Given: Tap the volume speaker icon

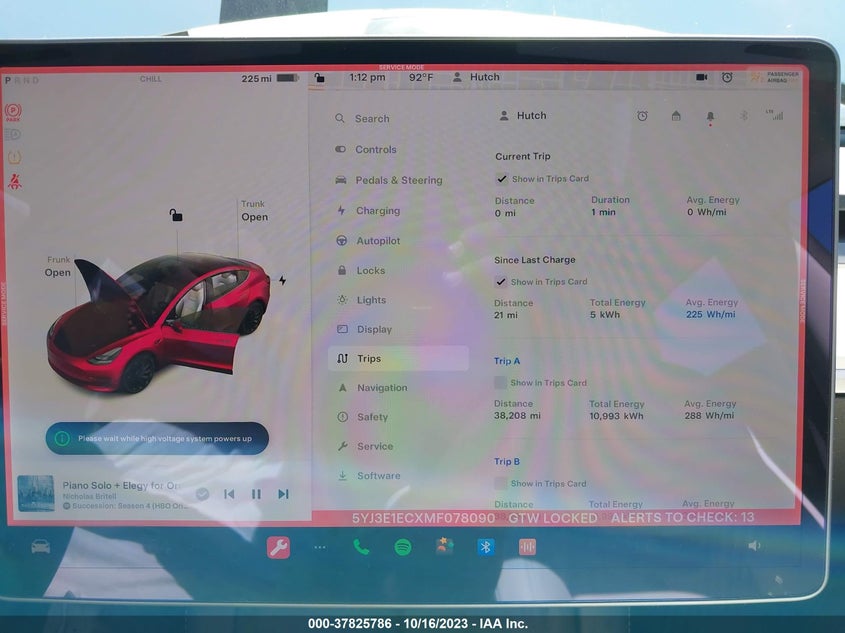Looking at the screenshot, I should (754, 546).
